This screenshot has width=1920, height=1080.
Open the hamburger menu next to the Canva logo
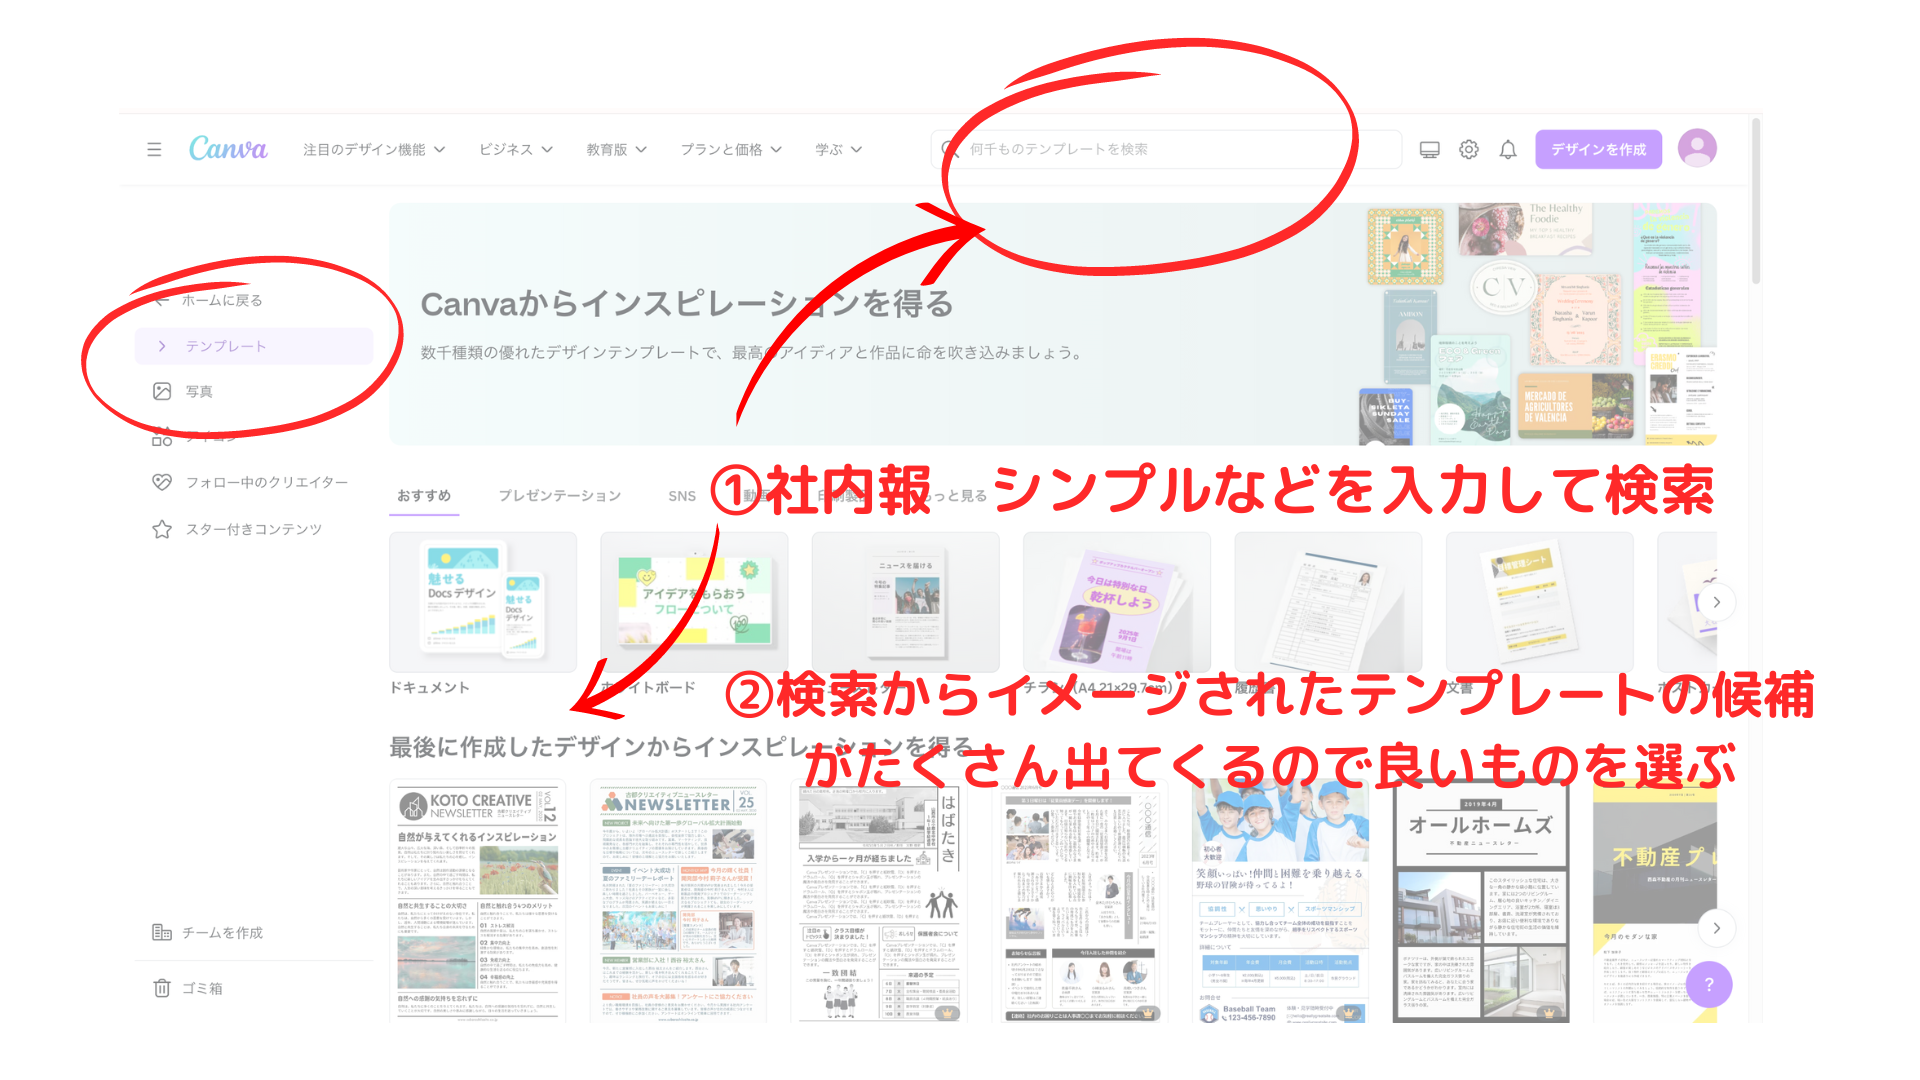(154, 149)
